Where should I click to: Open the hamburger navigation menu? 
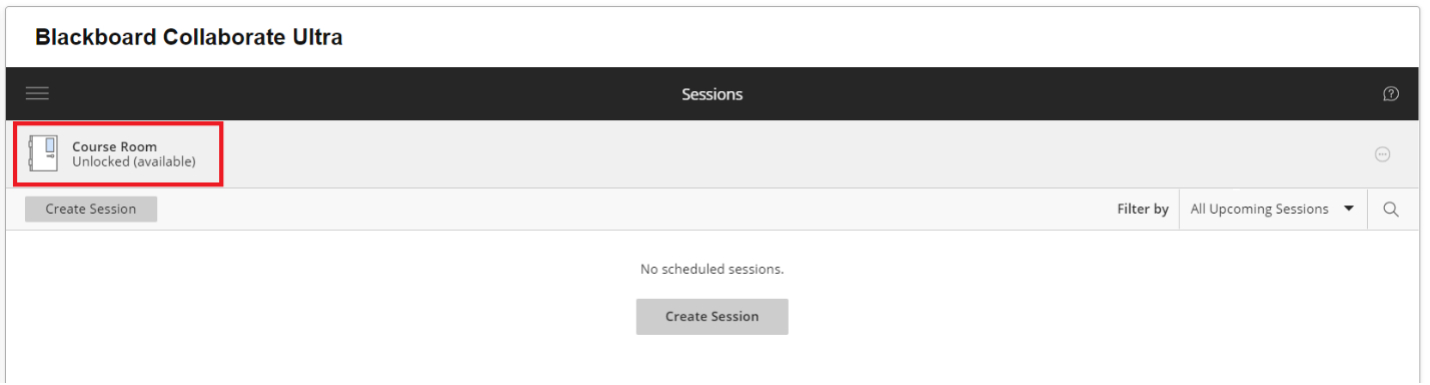coord(37,94)
